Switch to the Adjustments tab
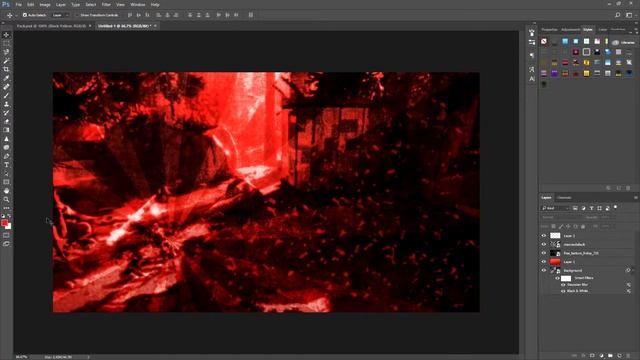640x360 pixels. 570,30
